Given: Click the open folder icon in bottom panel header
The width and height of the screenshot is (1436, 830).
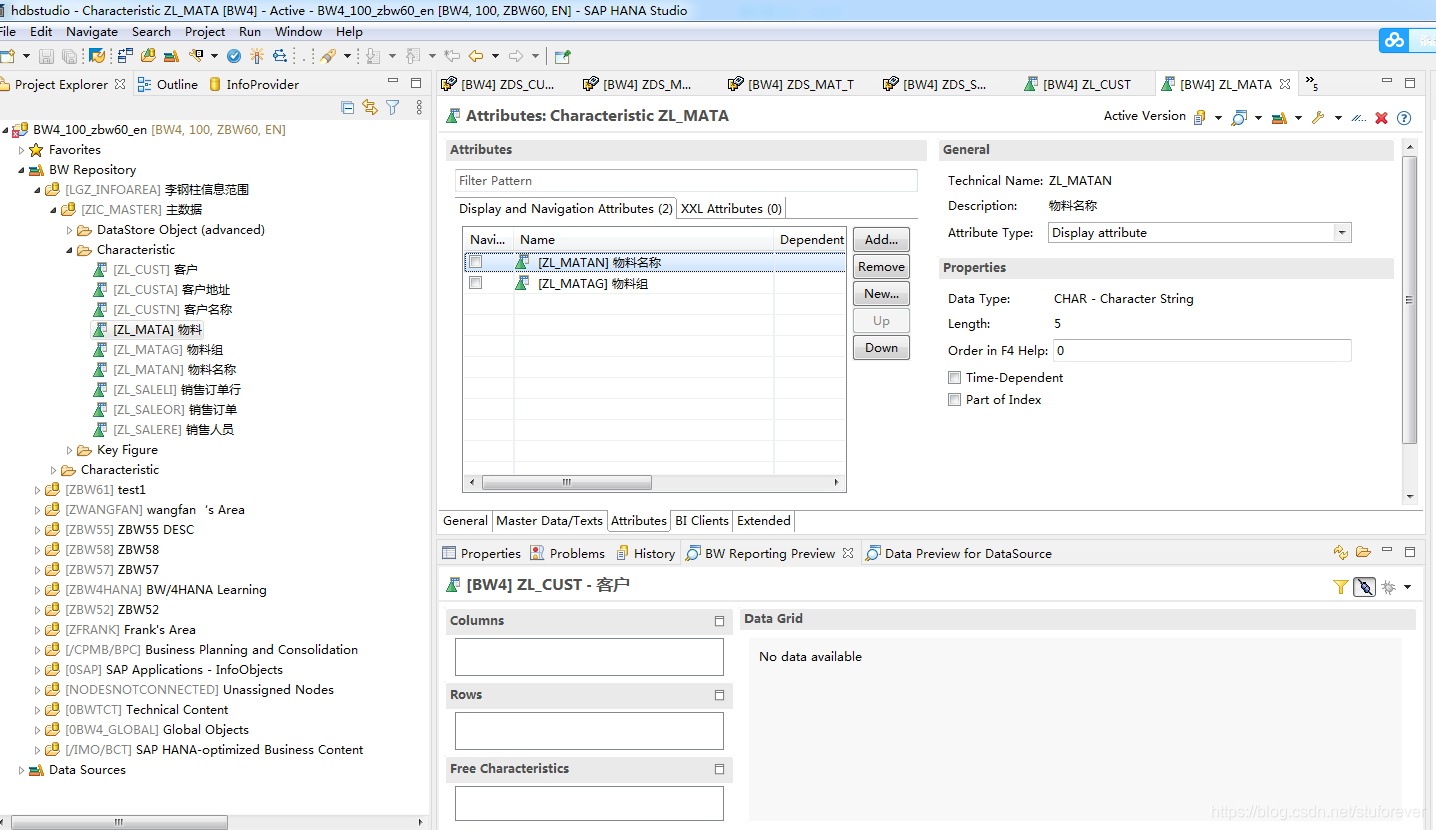Looking at the screenshot, I should click(1363, 552).
